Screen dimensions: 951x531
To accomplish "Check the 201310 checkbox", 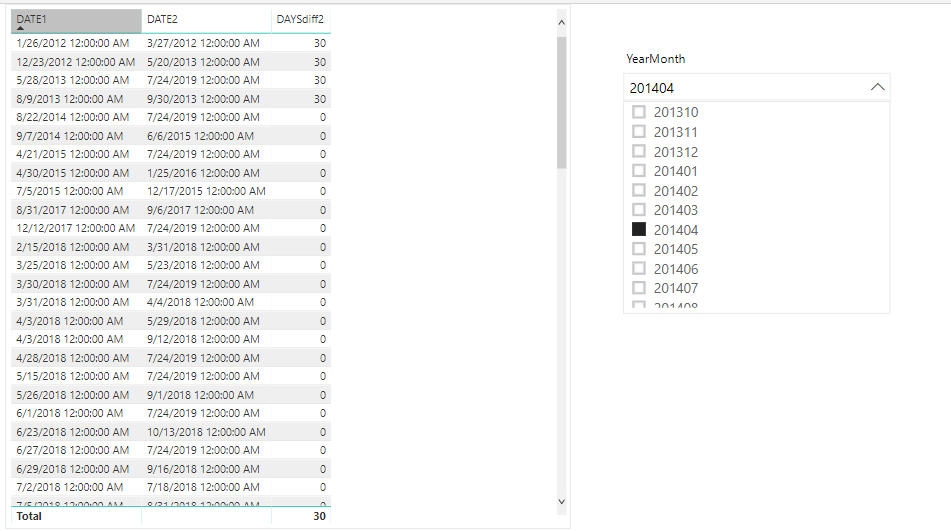I will pos(639,112).
